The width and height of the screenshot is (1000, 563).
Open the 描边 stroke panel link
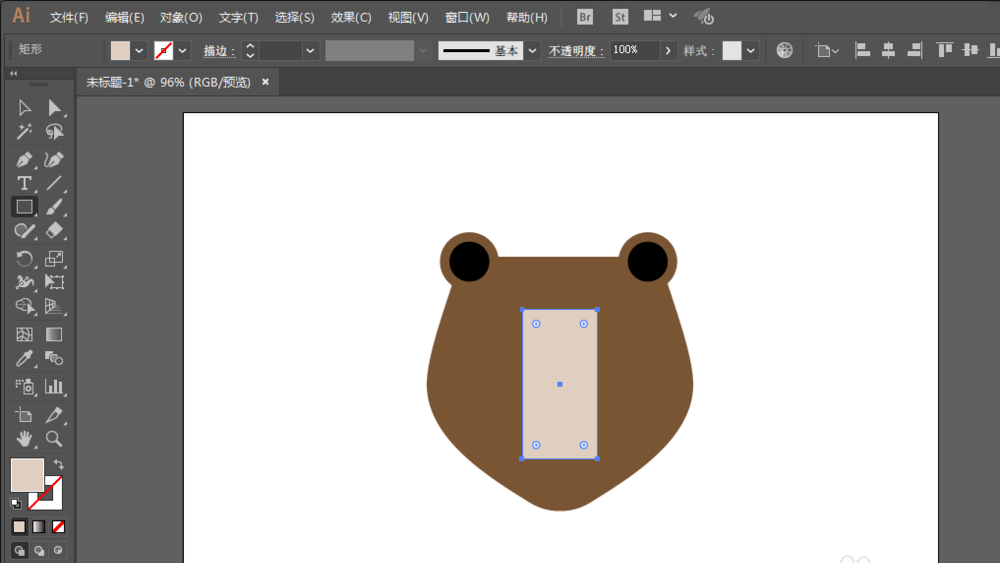tap(219, 50)
